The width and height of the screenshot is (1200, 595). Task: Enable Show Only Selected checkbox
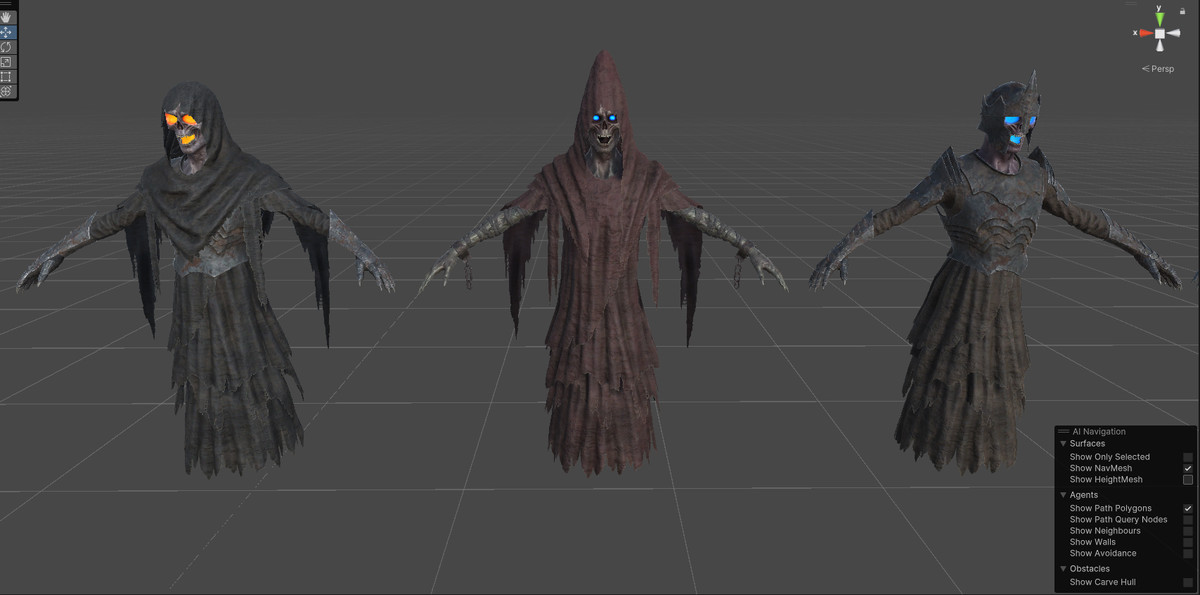pos(1188,457)
